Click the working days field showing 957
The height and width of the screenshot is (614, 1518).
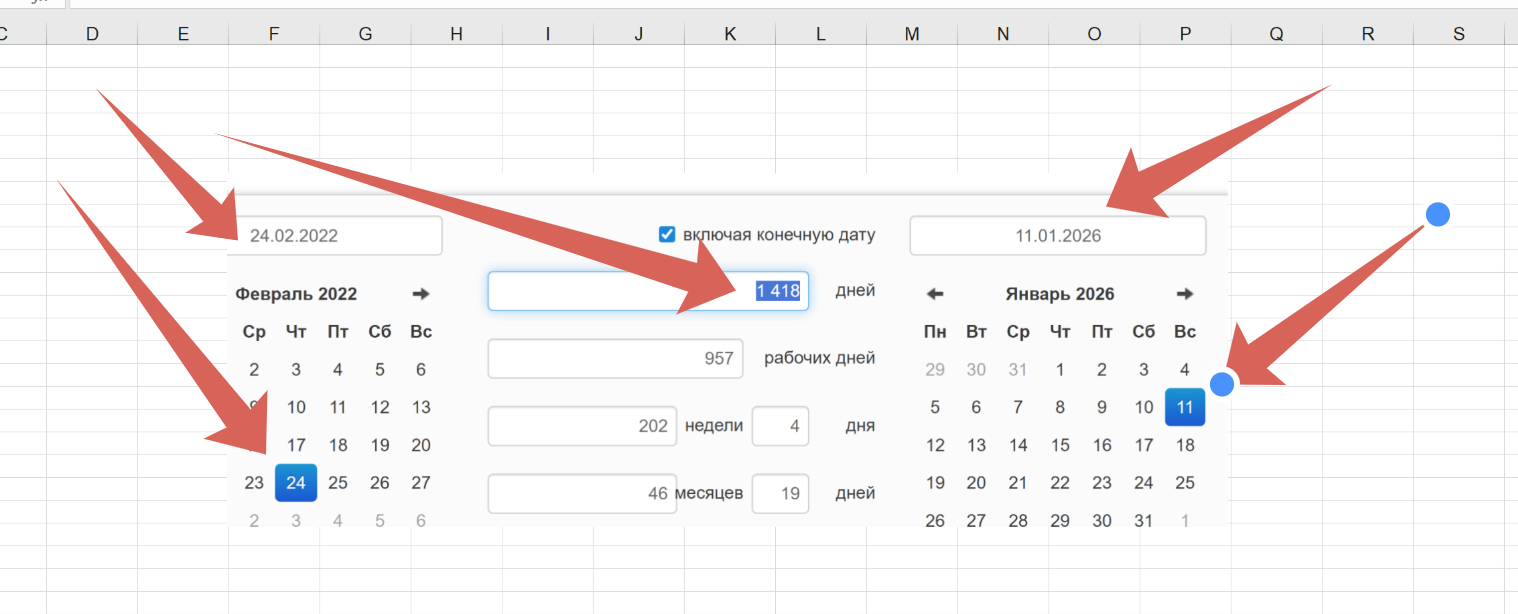pos(615,358)
